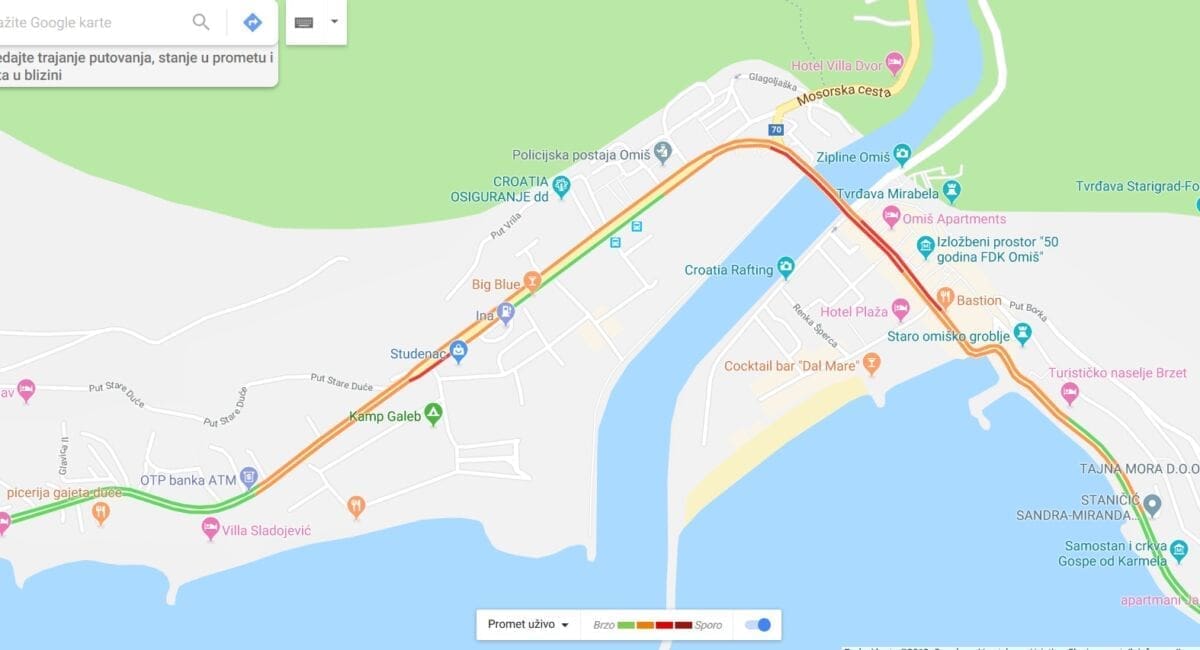Click the Policijska postaja Omiš label

pos(580,155)
